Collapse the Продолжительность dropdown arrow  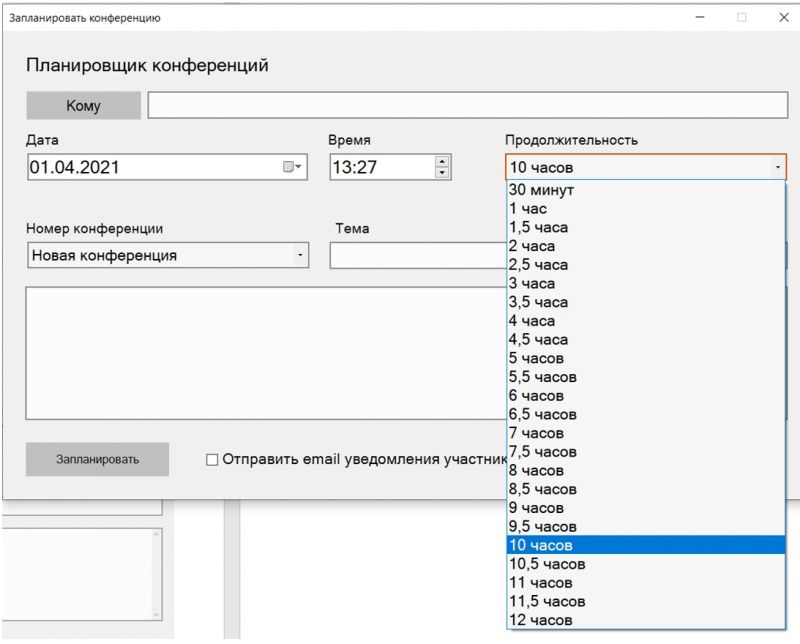click(x=778, y=167)
